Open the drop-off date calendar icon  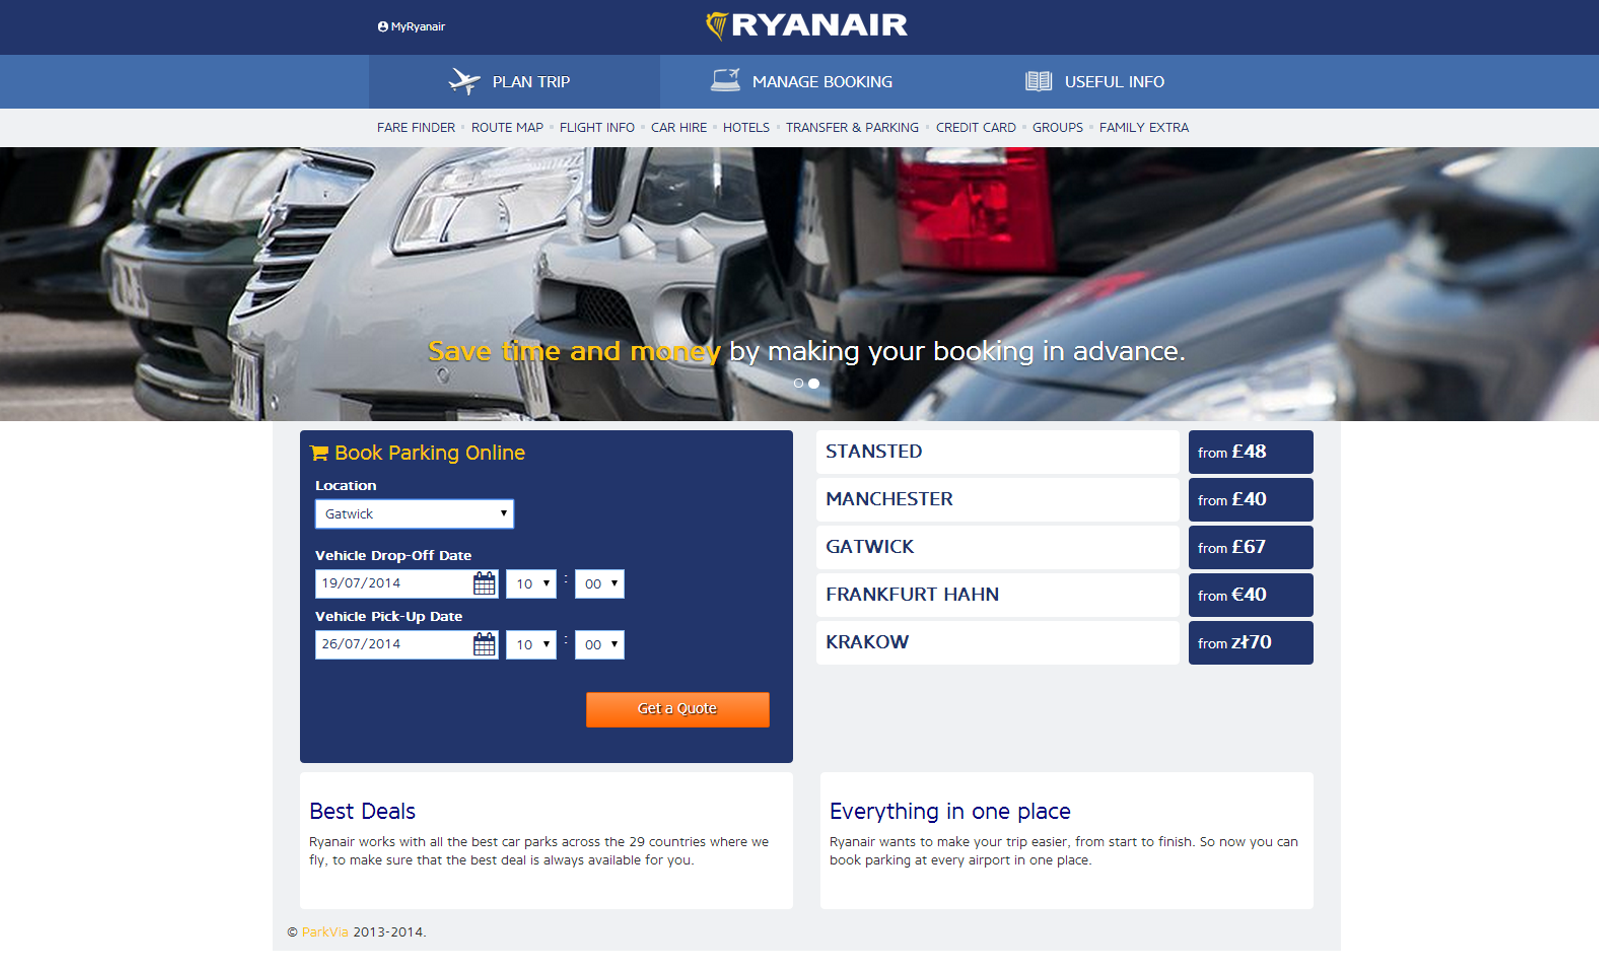[484, 584]
